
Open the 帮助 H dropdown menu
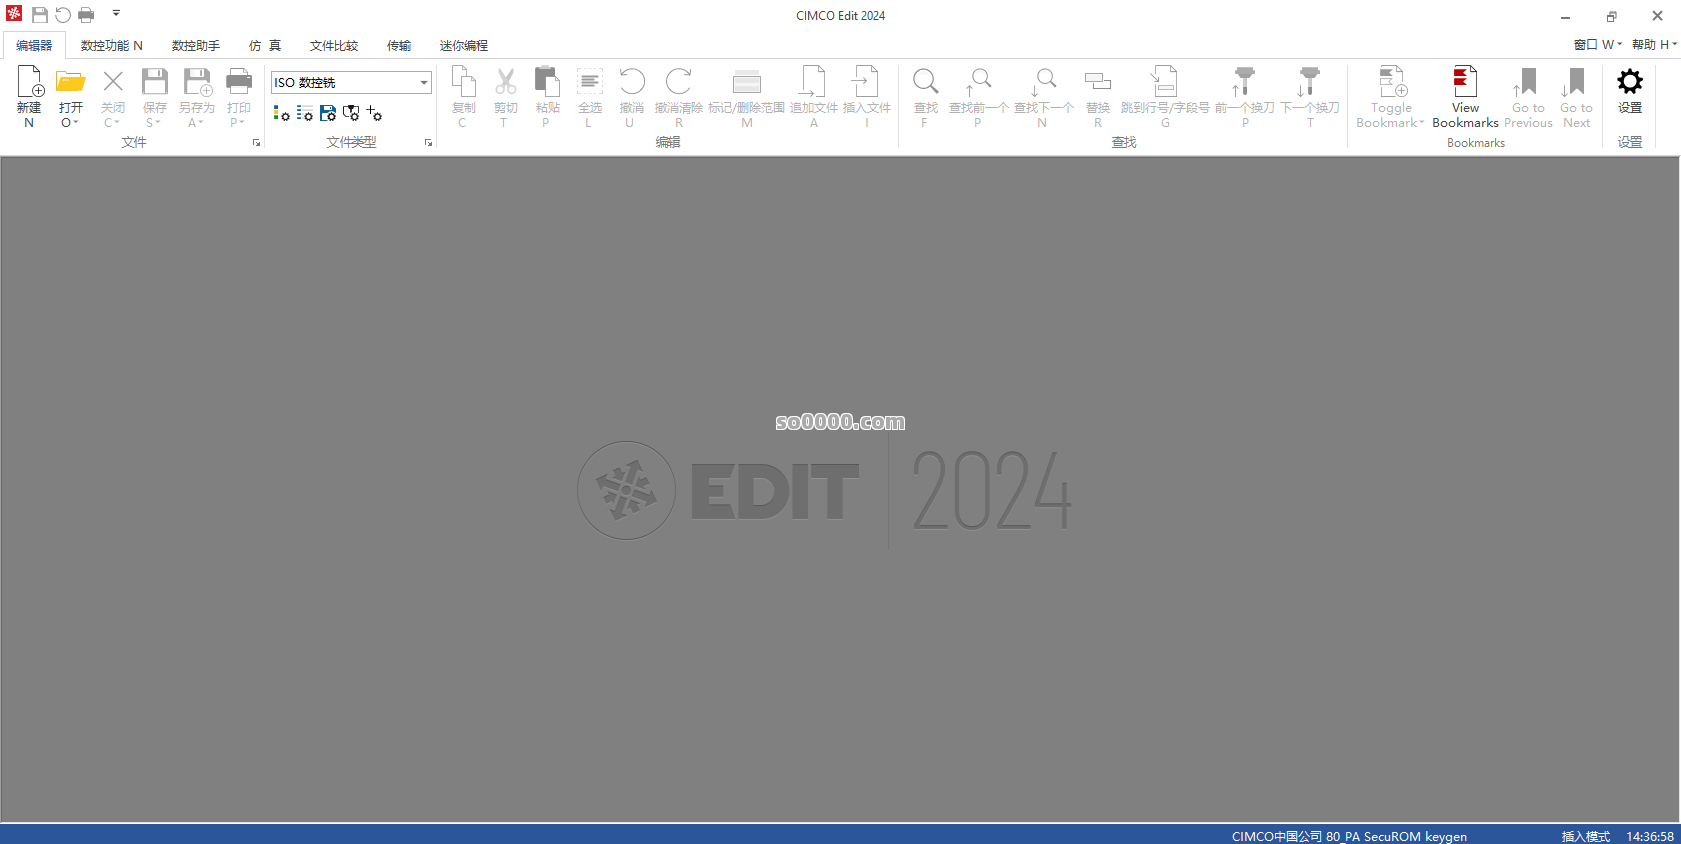coord(1654,44)
